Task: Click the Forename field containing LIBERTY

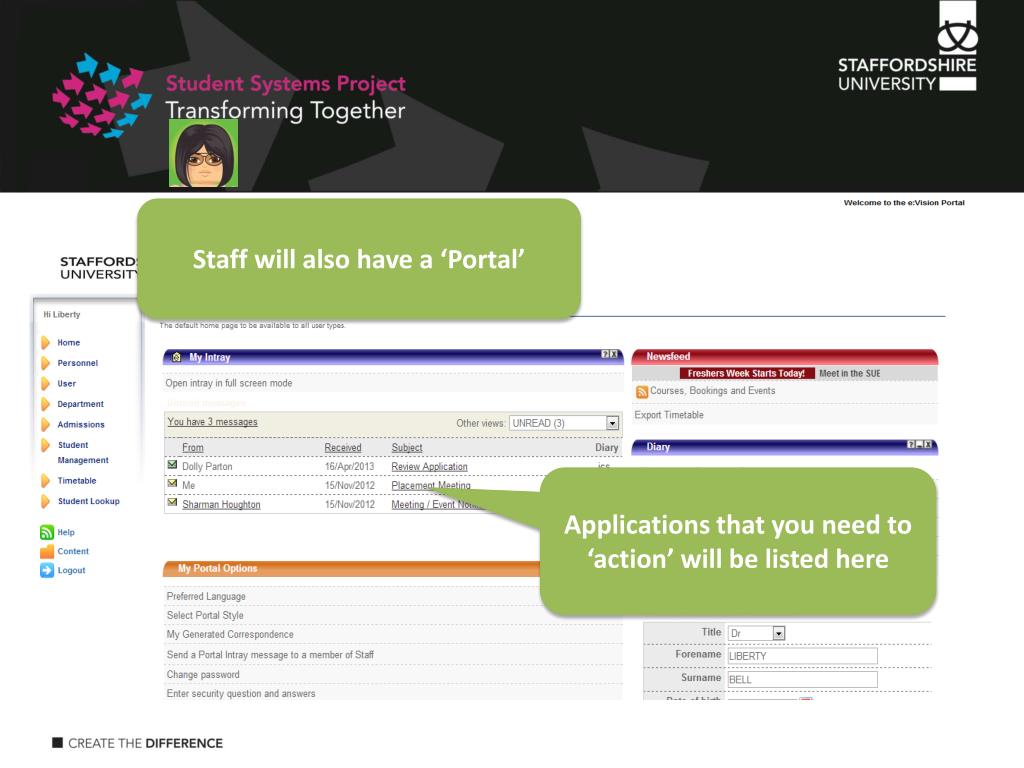Action: (803, 656)
